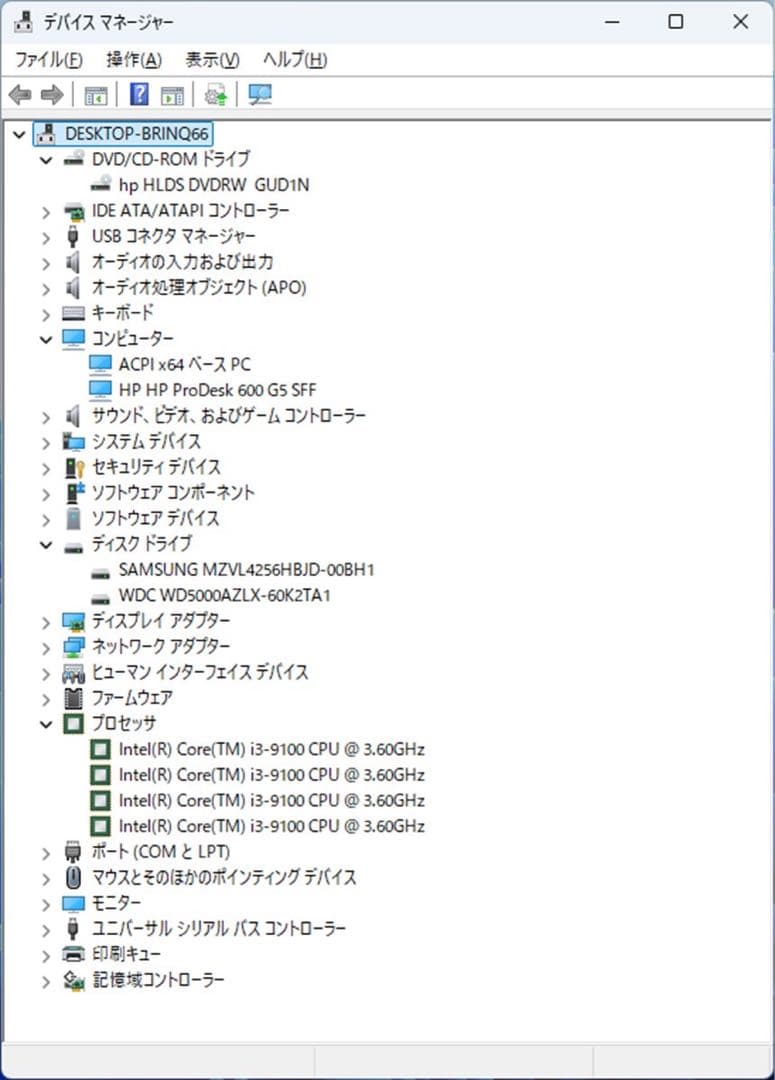Screen dimensions: 775x1080
Task: Click the ファームウェア chip icon
Action: pos(73,698)
